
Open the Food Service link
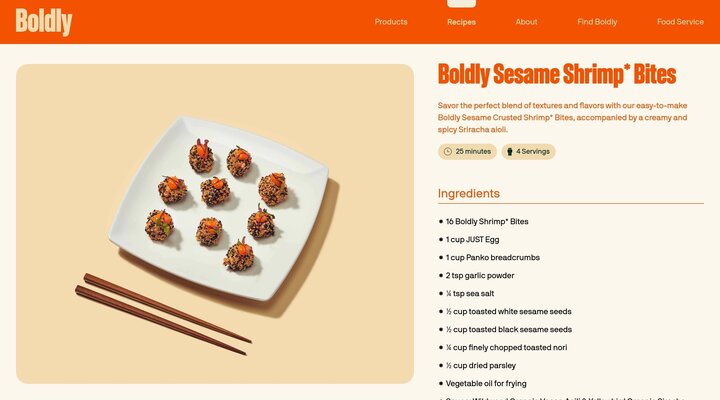tap(680, 22)
